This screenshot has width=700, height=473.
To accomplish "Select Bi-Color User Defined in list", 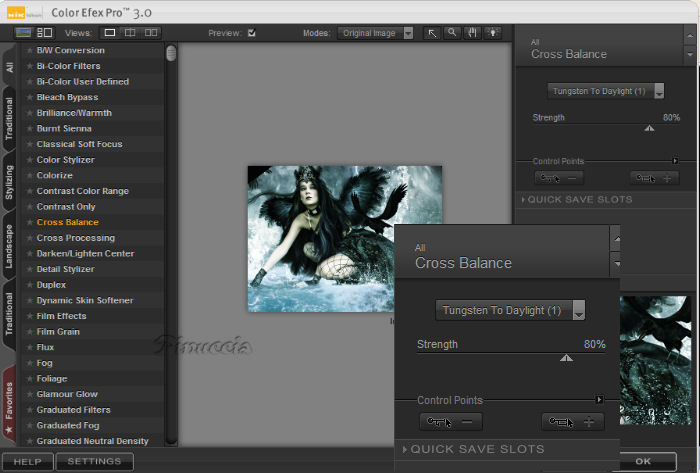I will [83, 82].
